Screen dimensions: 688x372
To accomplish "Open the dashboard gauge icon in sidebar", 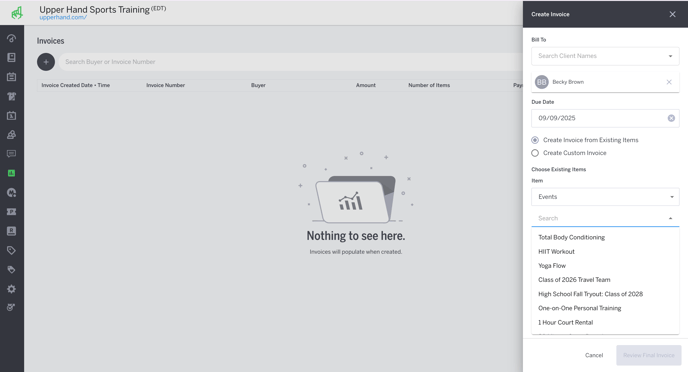I will pos(12,39).
